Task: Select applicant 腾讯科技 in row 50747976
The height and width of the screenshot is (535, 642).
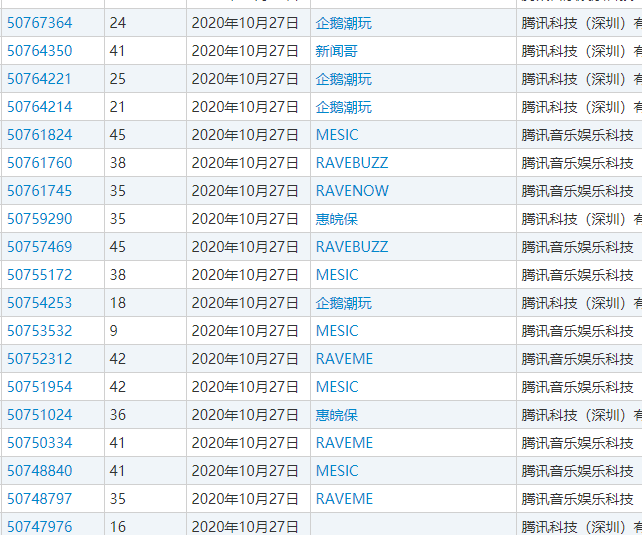Action: click(x=579, y=526)
